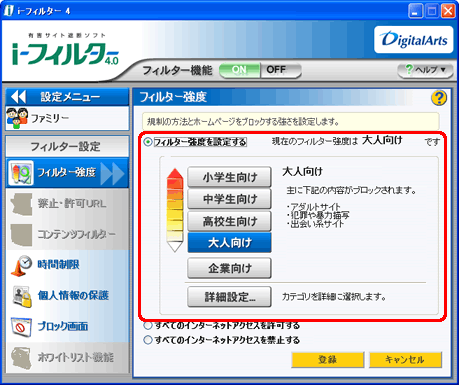Click the 登録 button
This screenshot has width=459, height=385.
click(x=328, y=360)
